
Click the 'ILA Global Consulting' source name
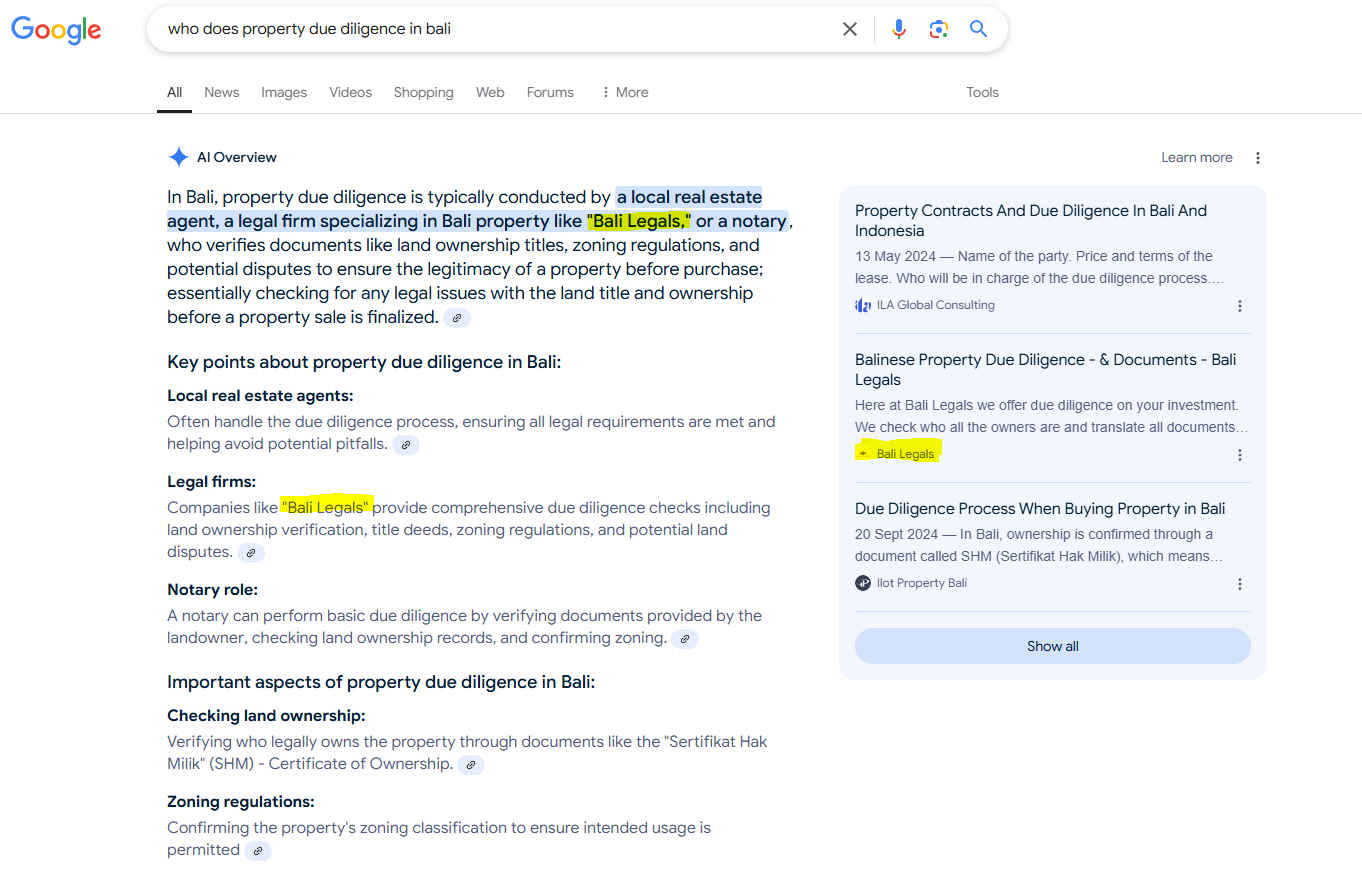pos(936,305)
